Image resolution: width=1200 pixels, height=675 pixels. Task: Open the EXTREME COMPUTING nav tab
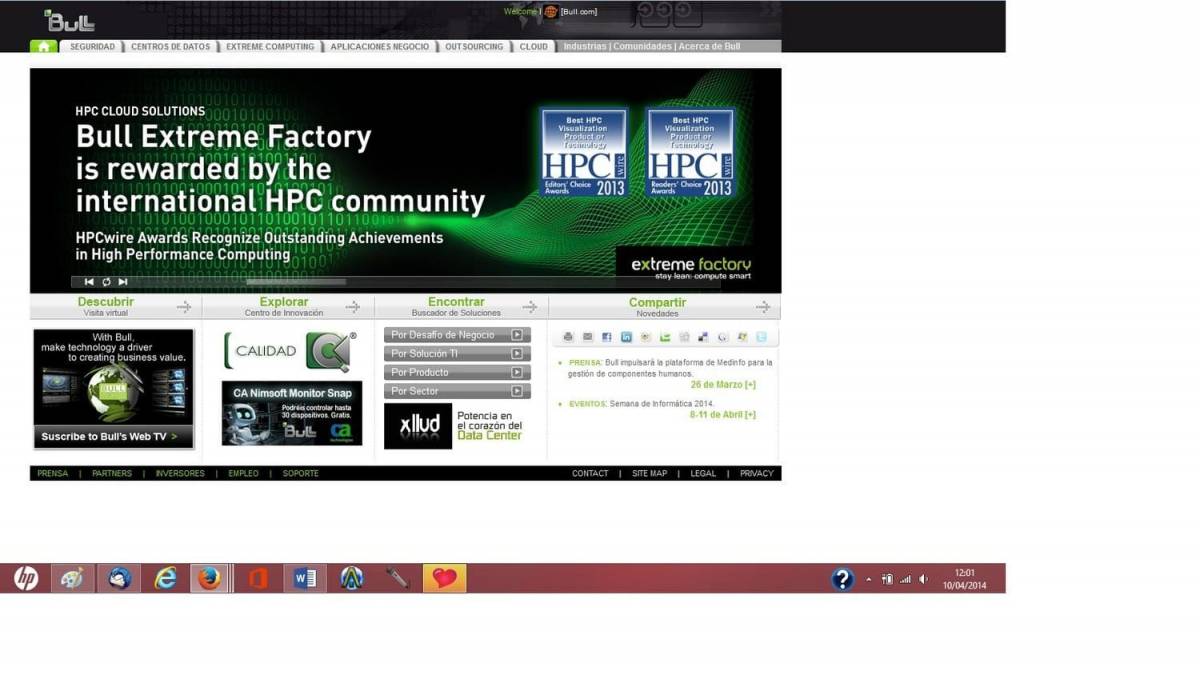[269, 46]
